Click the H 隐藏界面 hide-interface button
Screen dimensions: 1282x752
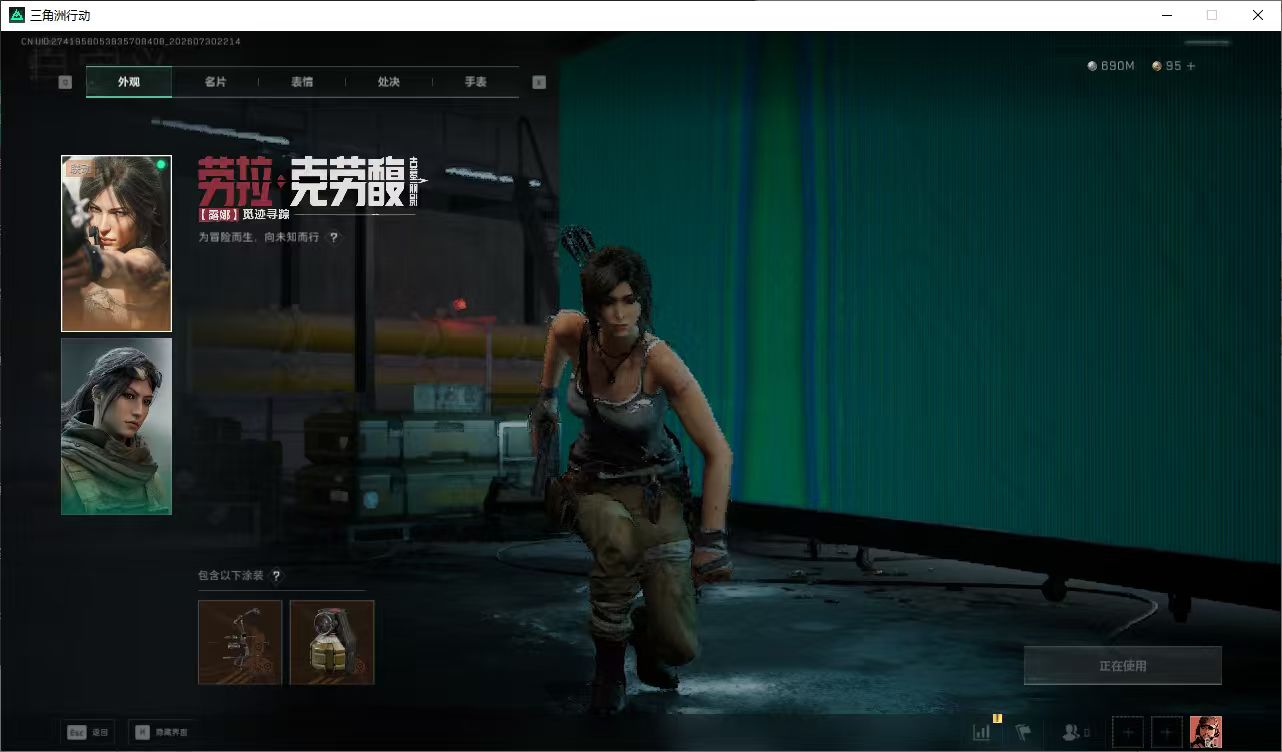(x=163, y=732)
